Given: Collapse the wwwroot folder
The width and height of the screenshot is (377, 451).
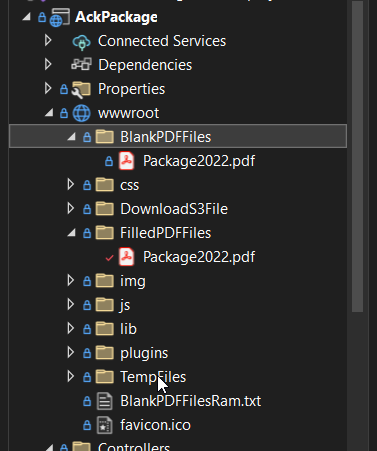Looking at the screenshot, I should 49,113.
